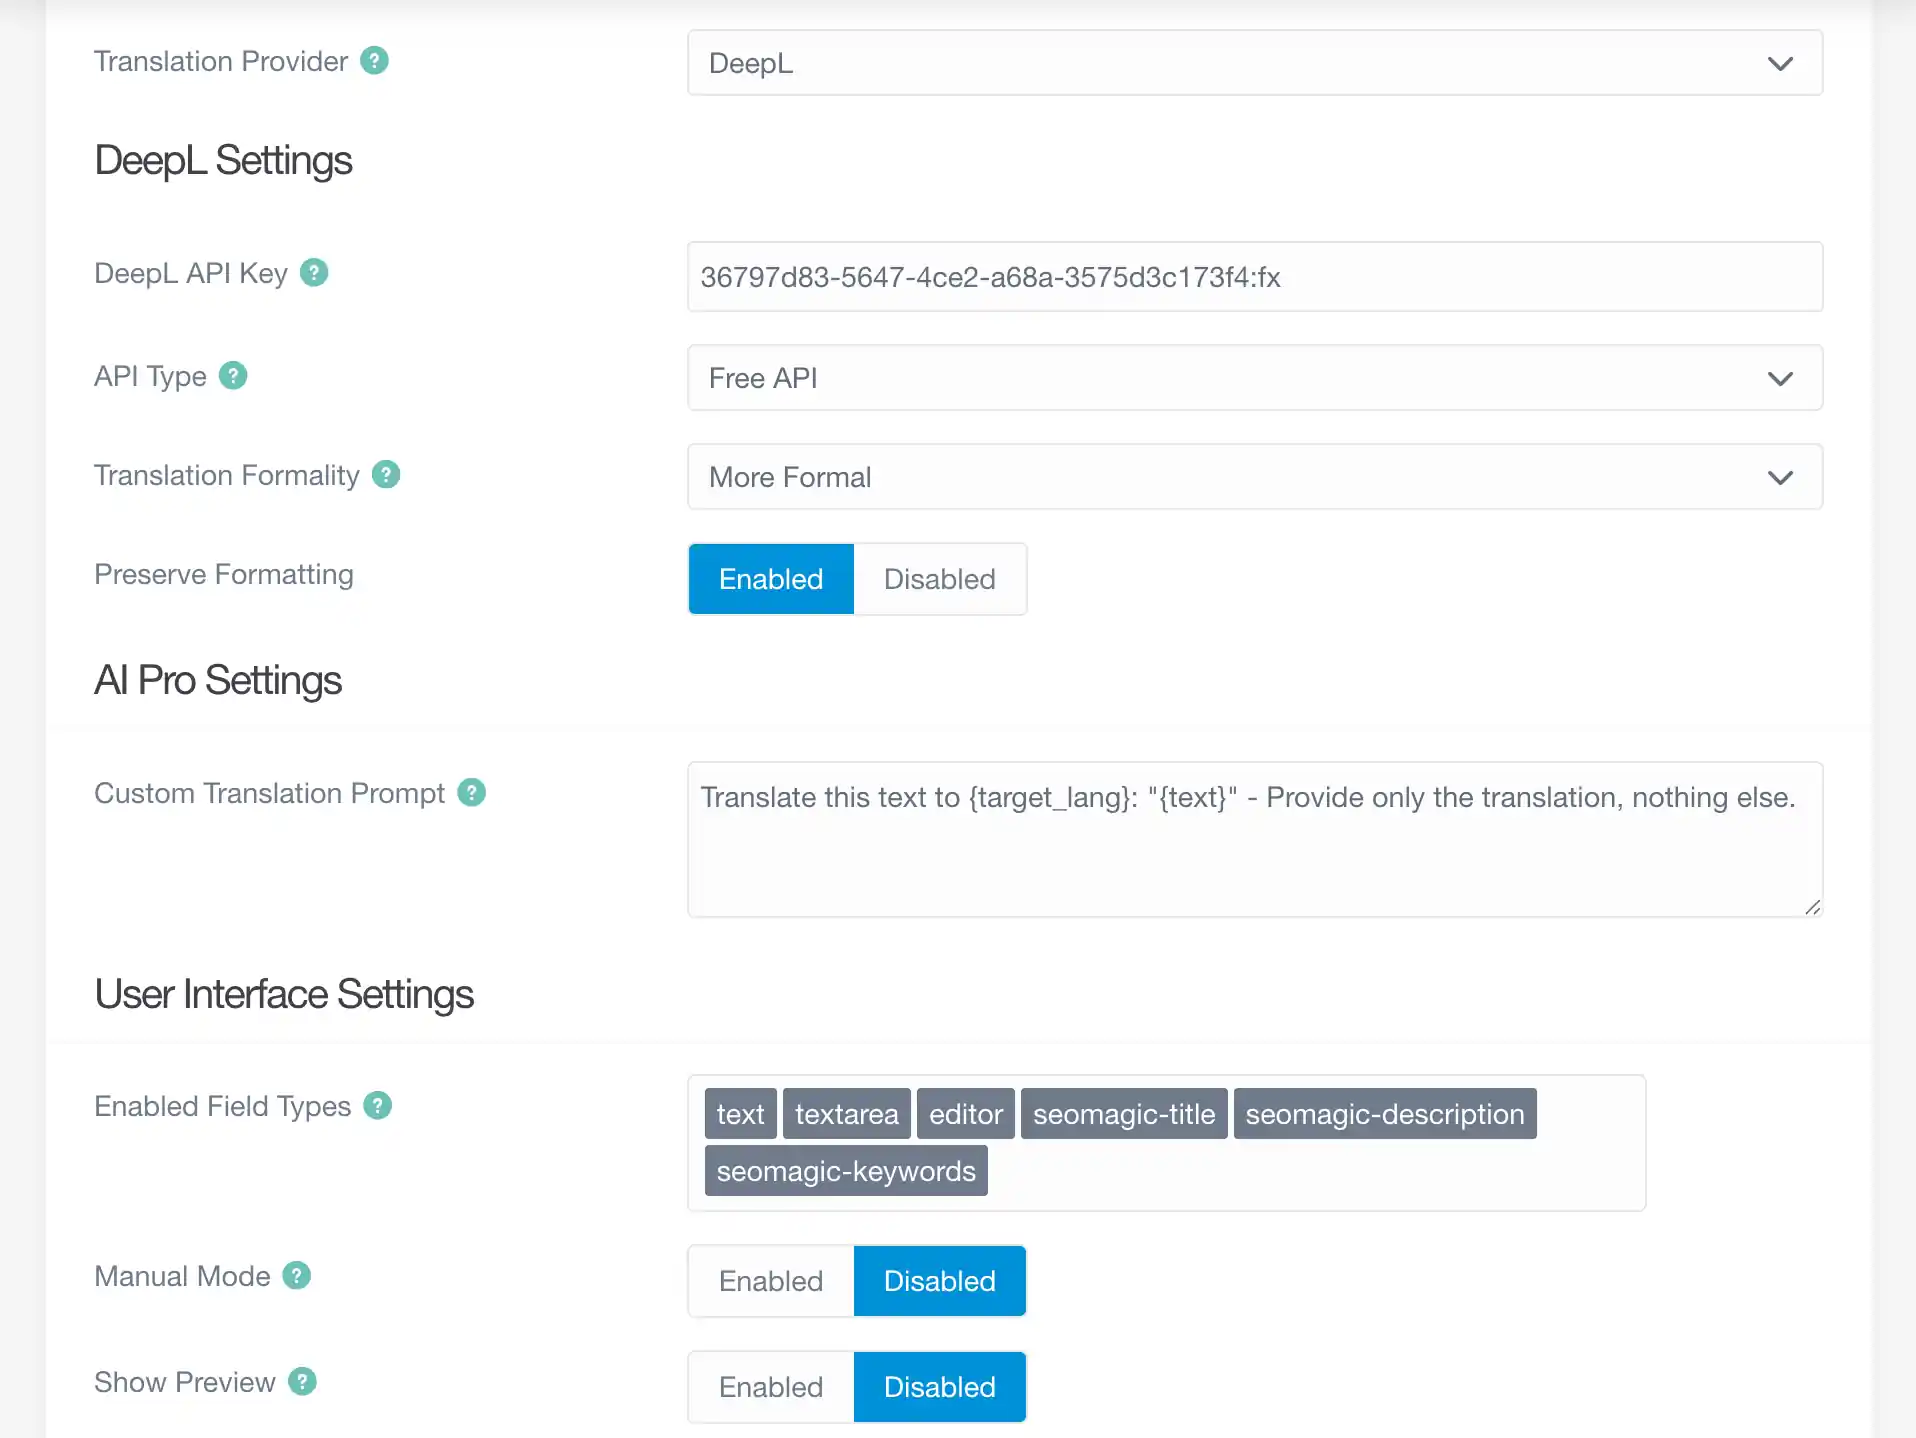Focus the Custom Translation Prompt textarea
The height and width of the screenshot is (1438, 1916).
(x=1254, y=850)
